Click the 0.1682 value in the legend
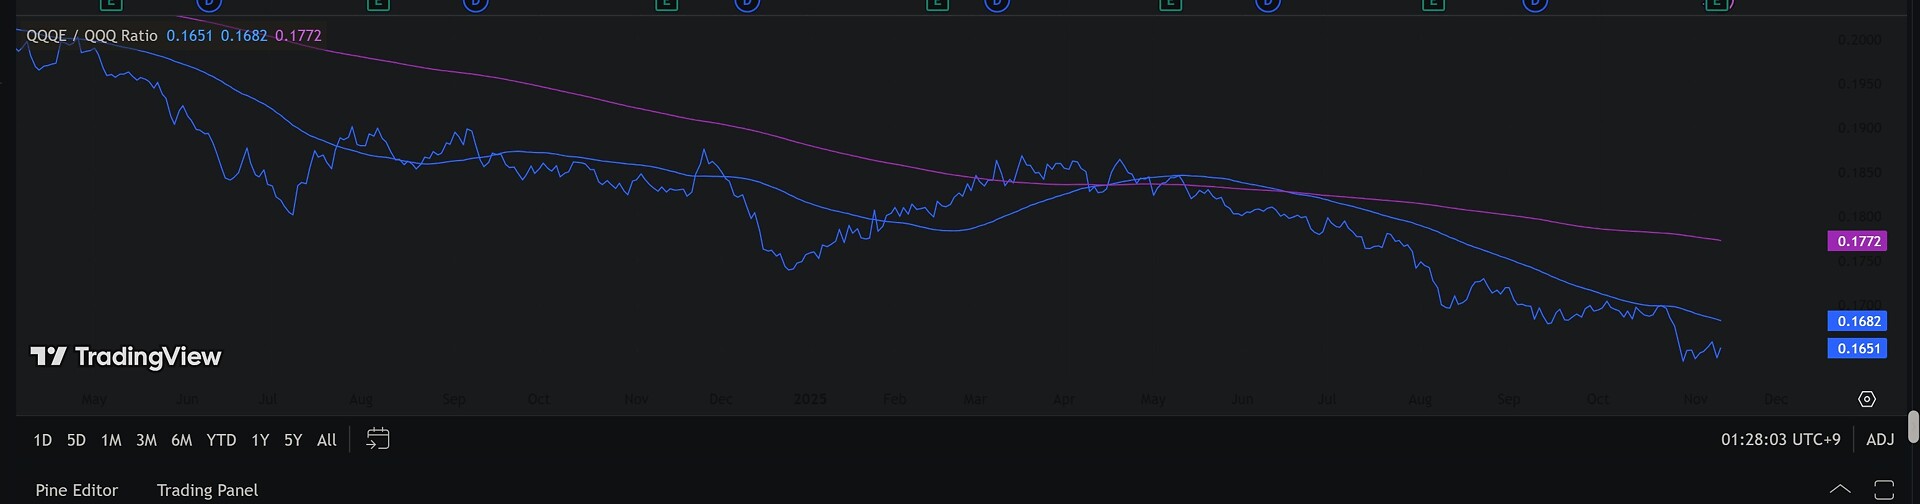Screen dimensions: 1920x504 point(244,36)
